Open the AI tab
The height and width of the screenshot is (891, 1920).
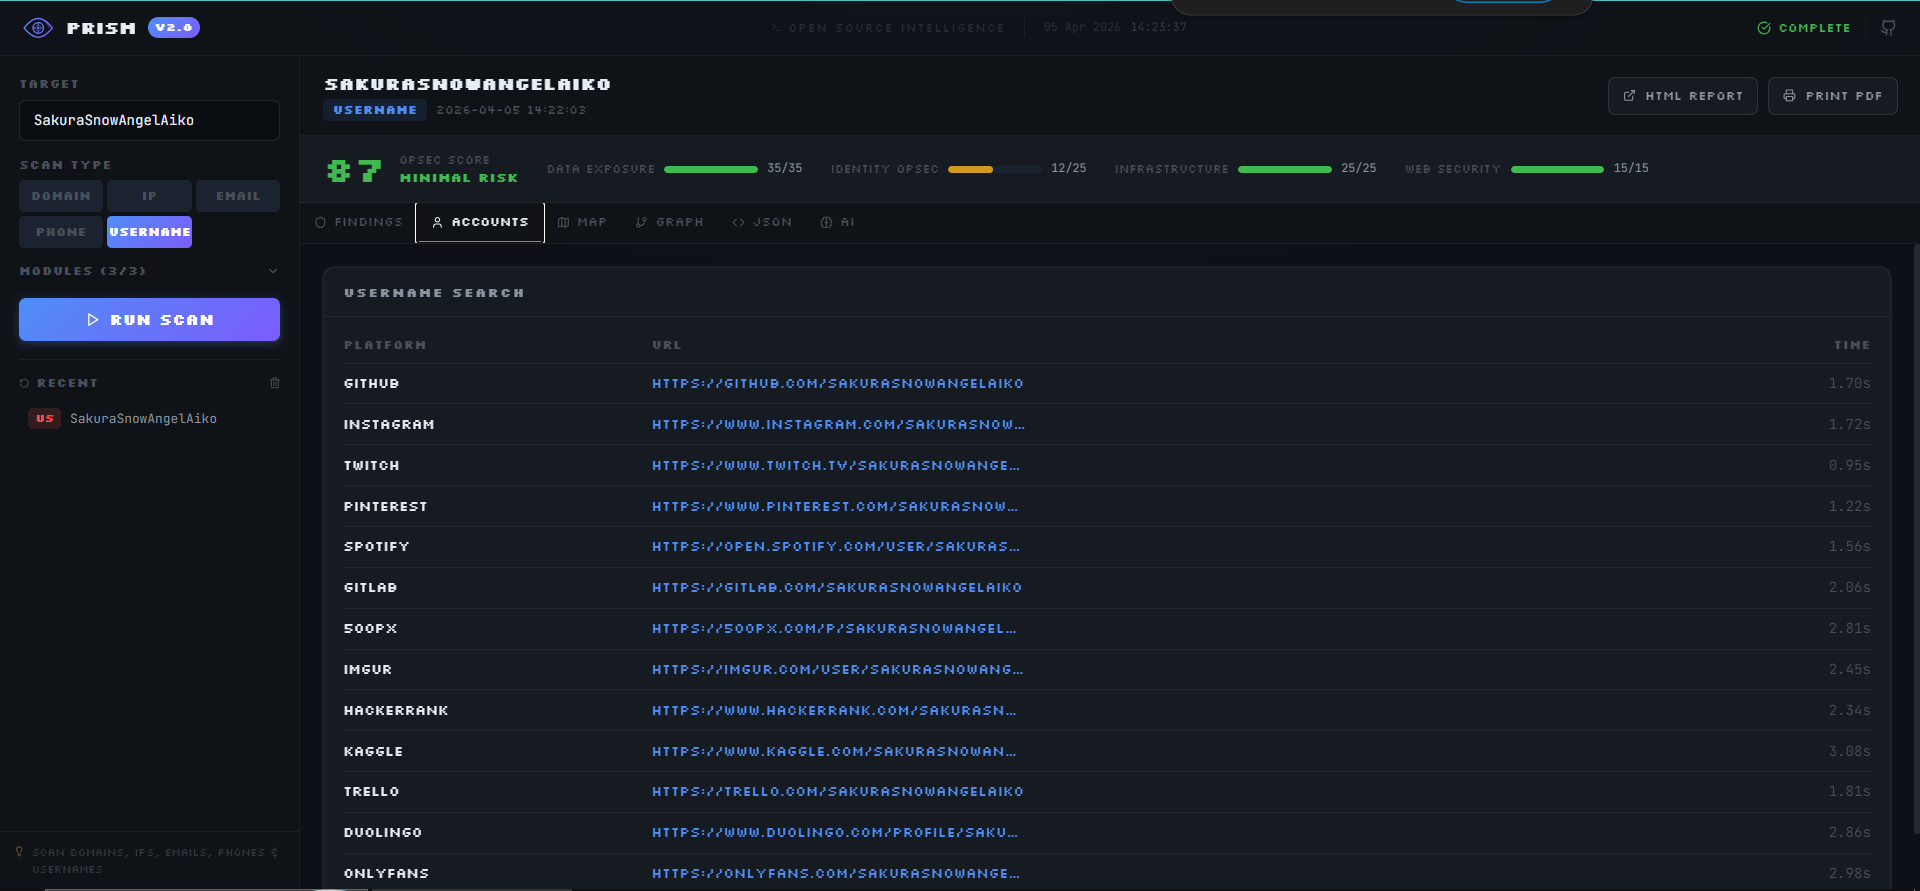(x=838, y=222)
